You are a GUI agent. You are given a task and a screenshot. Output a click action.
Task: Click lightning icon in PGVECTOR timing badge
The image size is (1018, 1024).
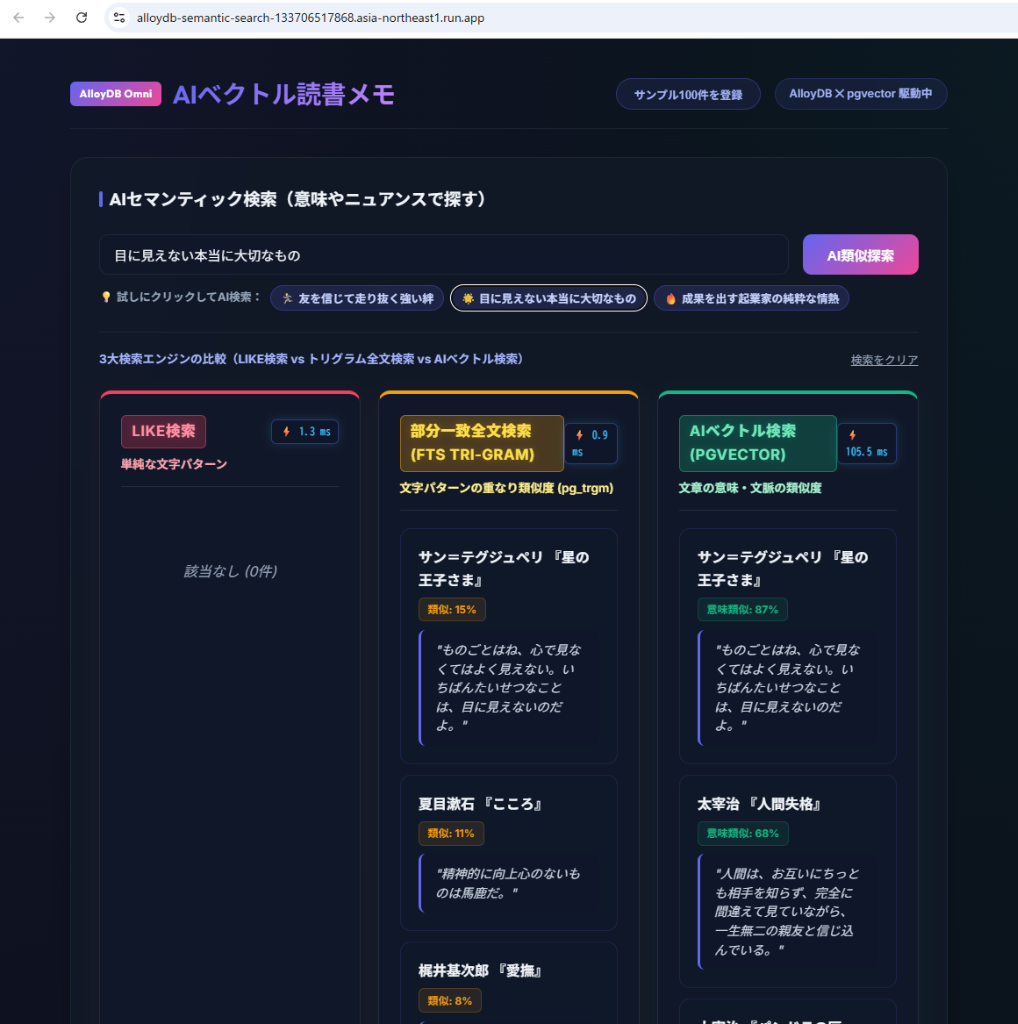pos(853,435)
